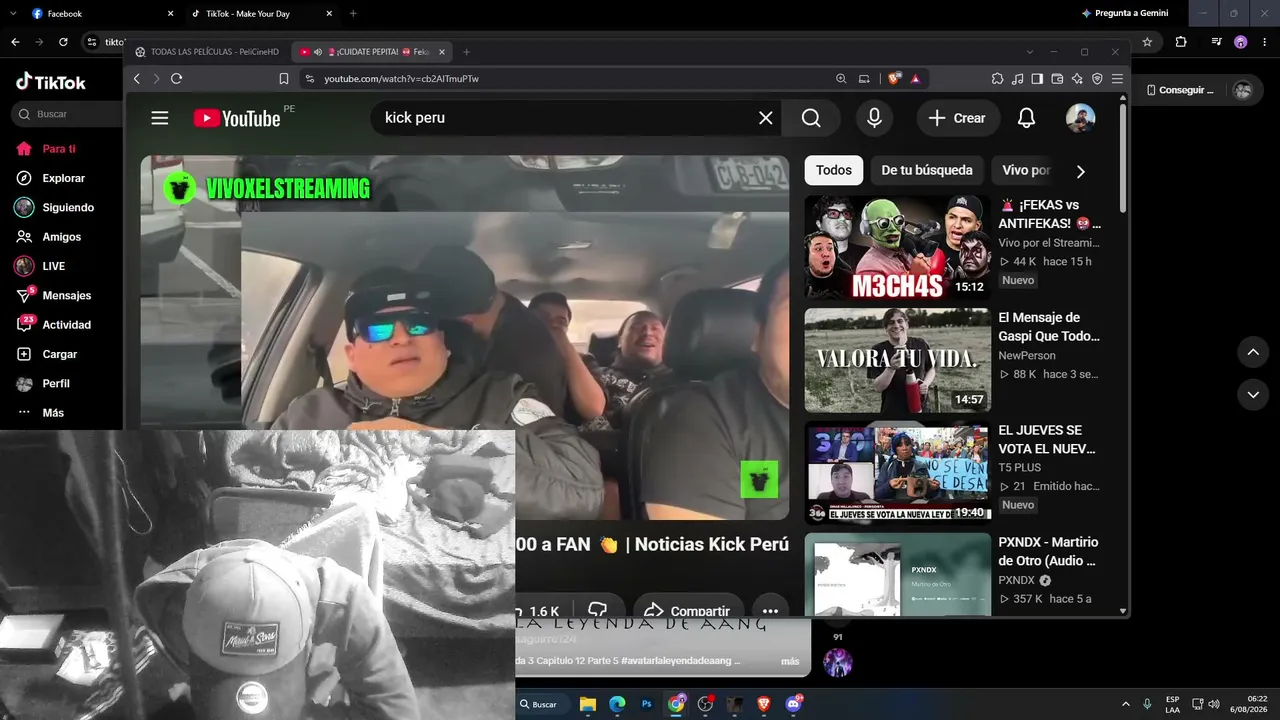Run the YouTube search with the magnifier button
Viewport: 1280px width, 720px height.
point(811,118)
